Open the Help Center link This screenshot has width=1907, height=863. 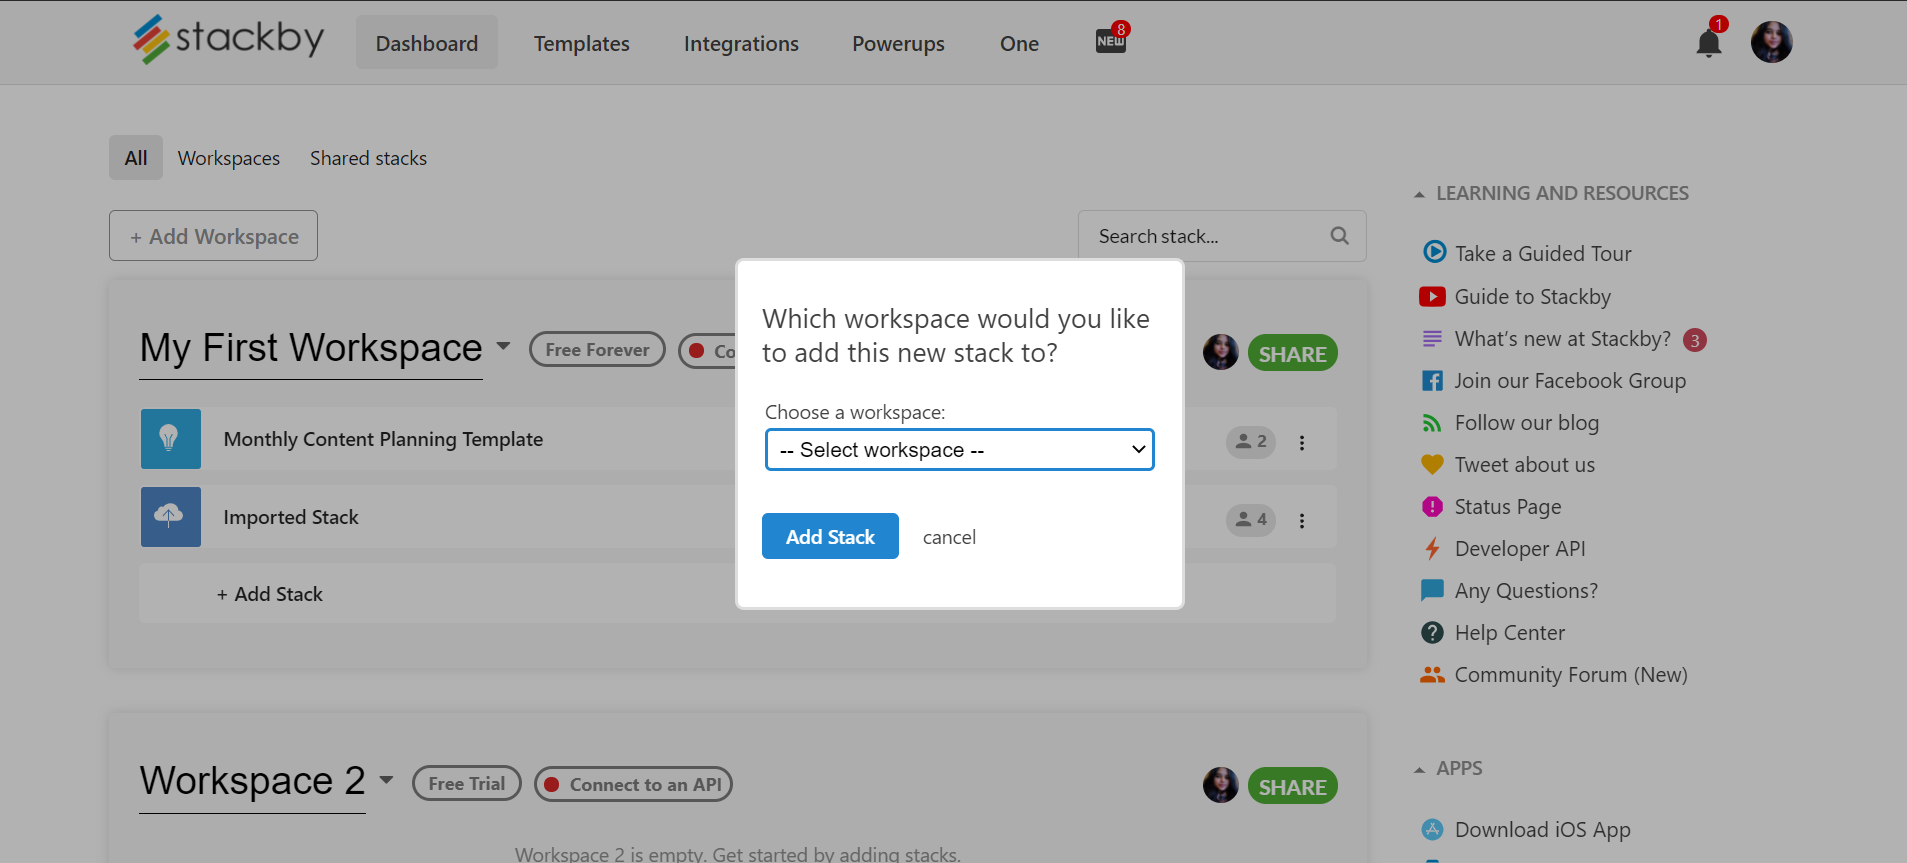tap(1510, 633)
